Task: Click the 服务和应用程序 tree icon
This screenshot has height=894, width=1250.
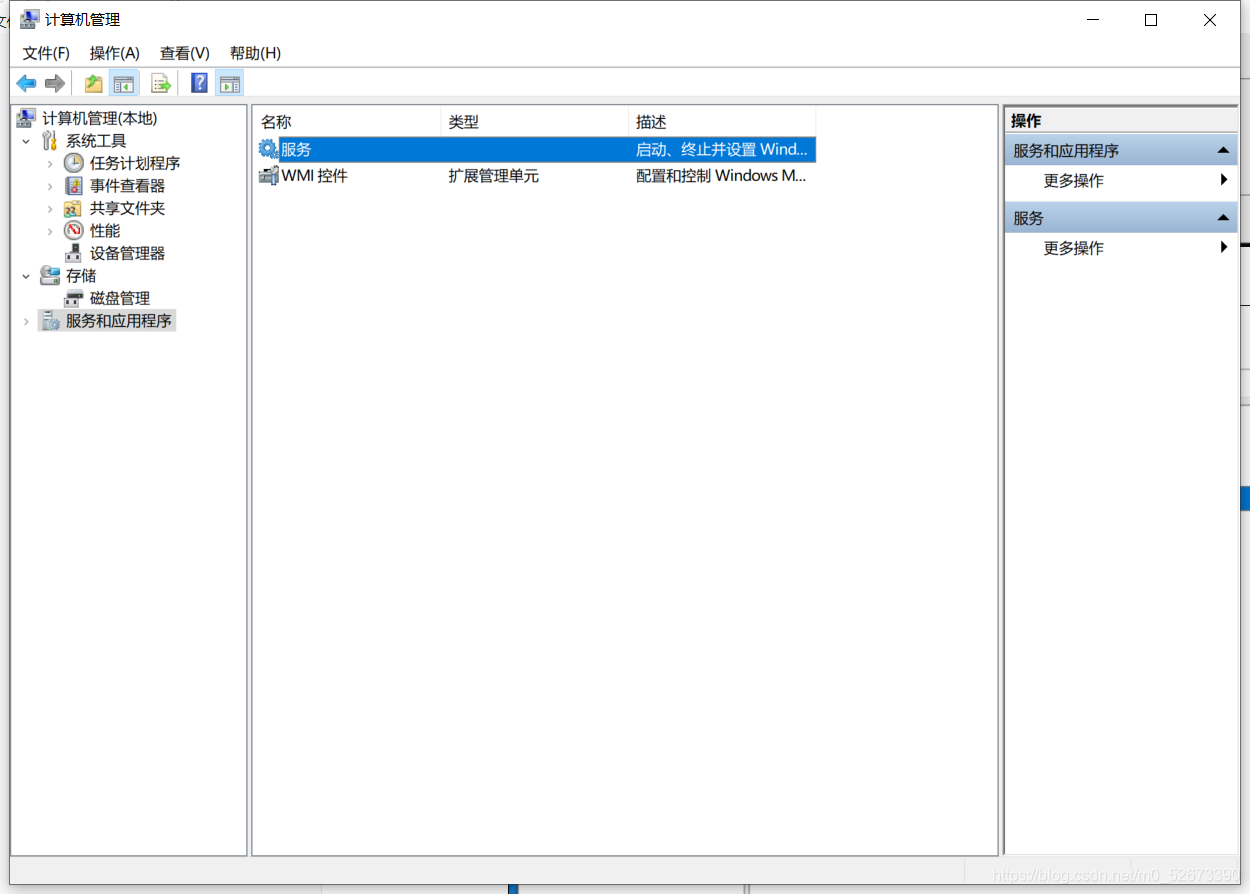Action: pyautogui.click(x=50, y=320)
